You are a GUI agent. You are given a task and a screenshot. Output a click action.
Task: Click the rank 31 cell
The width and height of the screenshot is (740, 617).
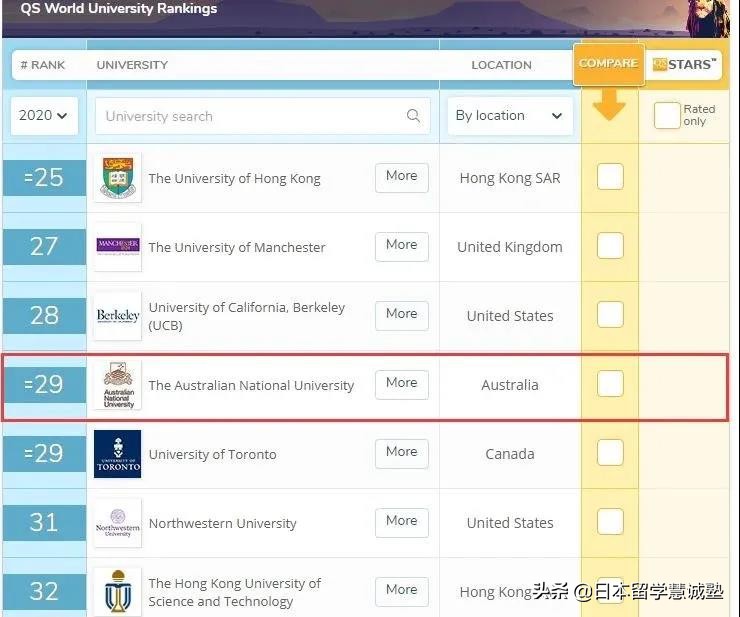point(44,522)
